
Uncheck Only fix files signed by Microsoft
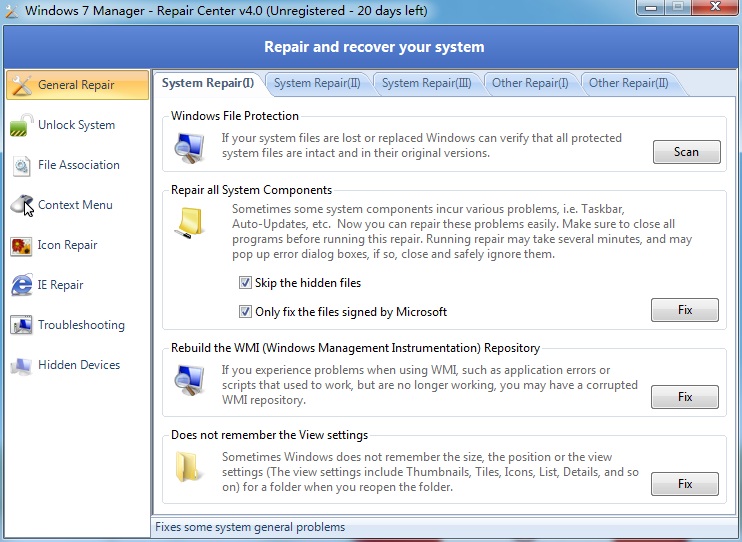[246, 311]
